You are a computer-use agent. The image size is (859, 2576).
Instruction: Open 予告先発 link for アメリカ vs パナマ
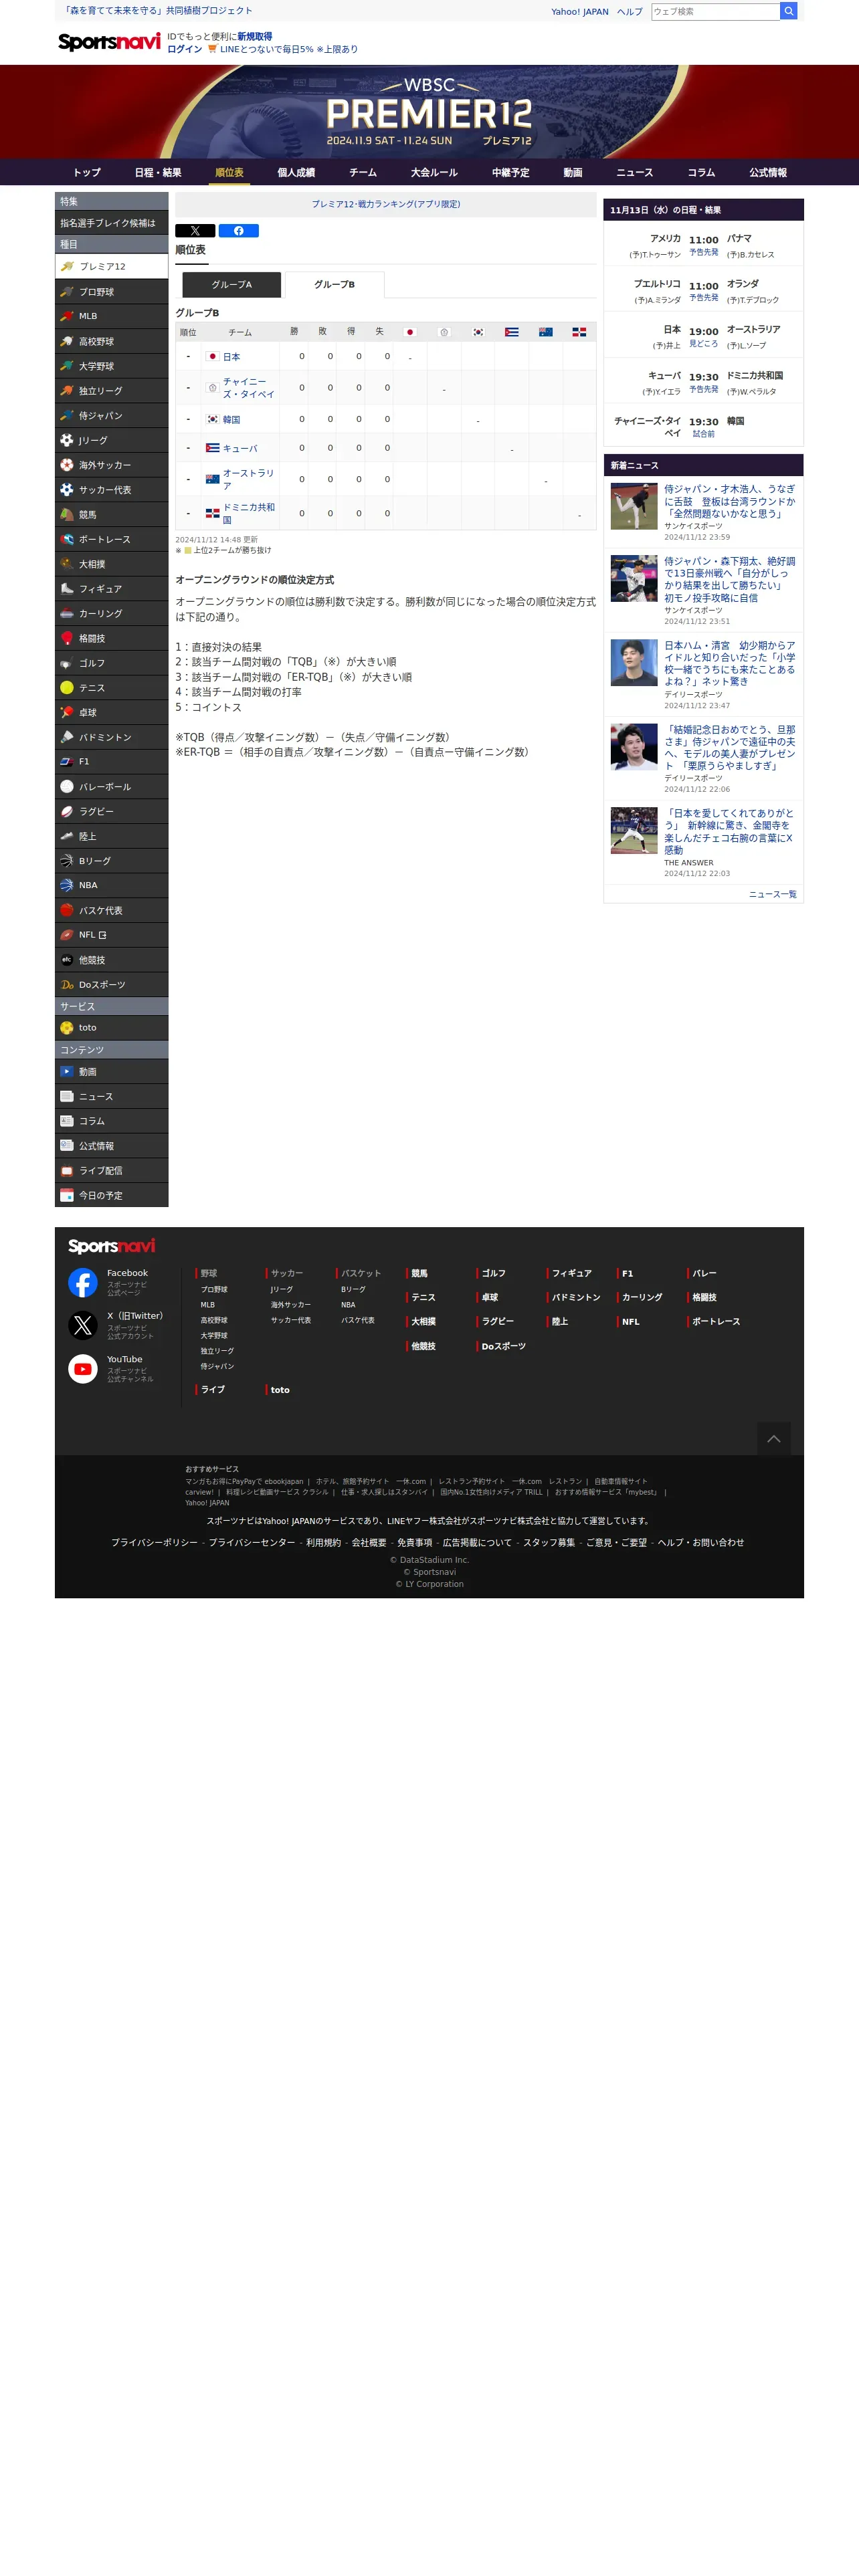703,252
